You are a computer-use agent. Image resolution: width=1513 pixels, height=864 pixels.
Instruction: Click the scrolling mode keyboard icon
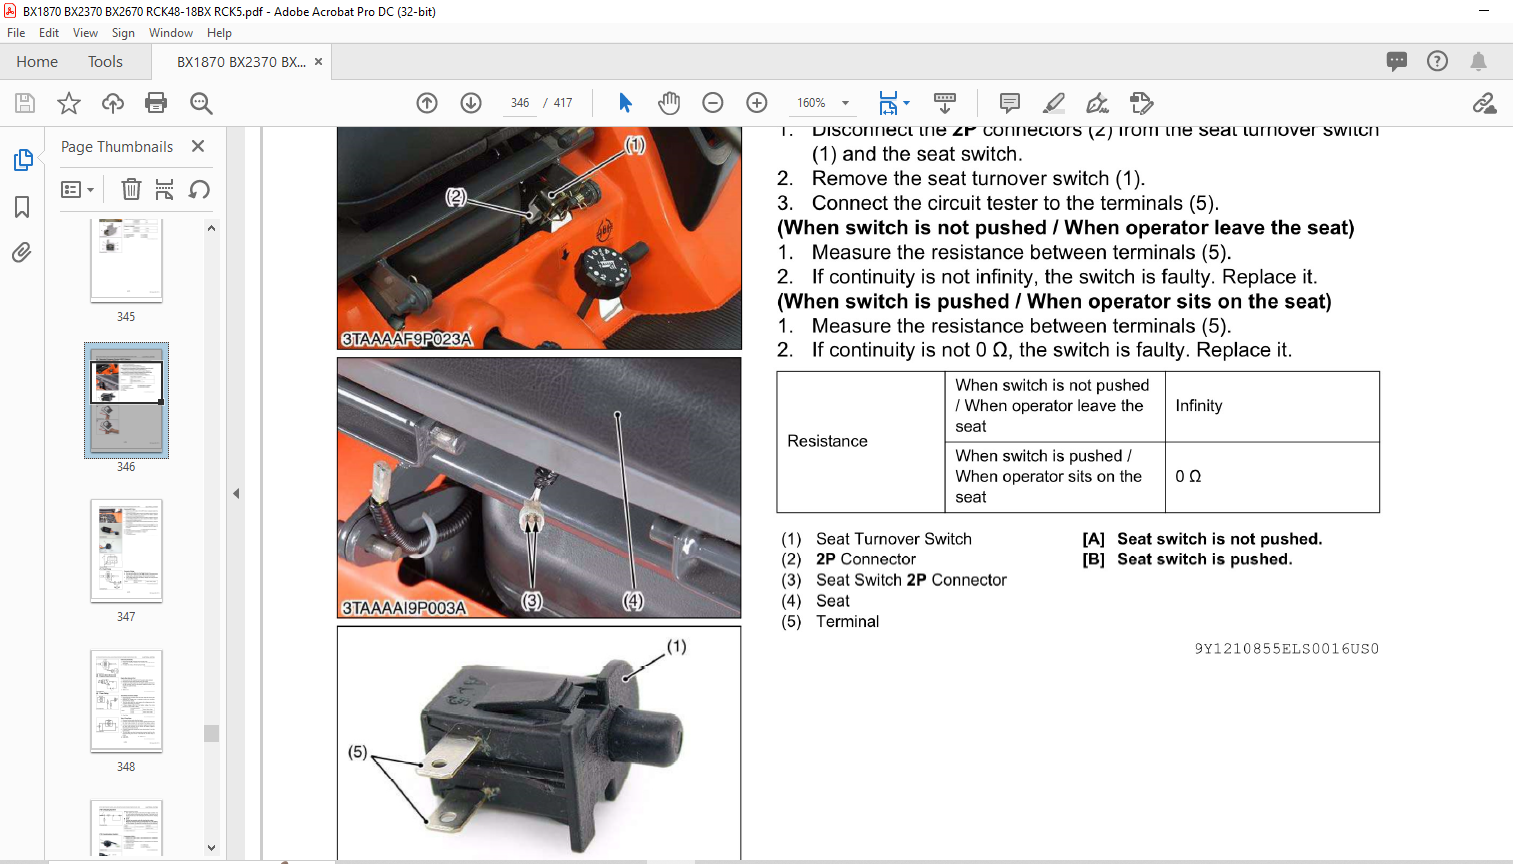pyautogui.click(x=945, y=103)
